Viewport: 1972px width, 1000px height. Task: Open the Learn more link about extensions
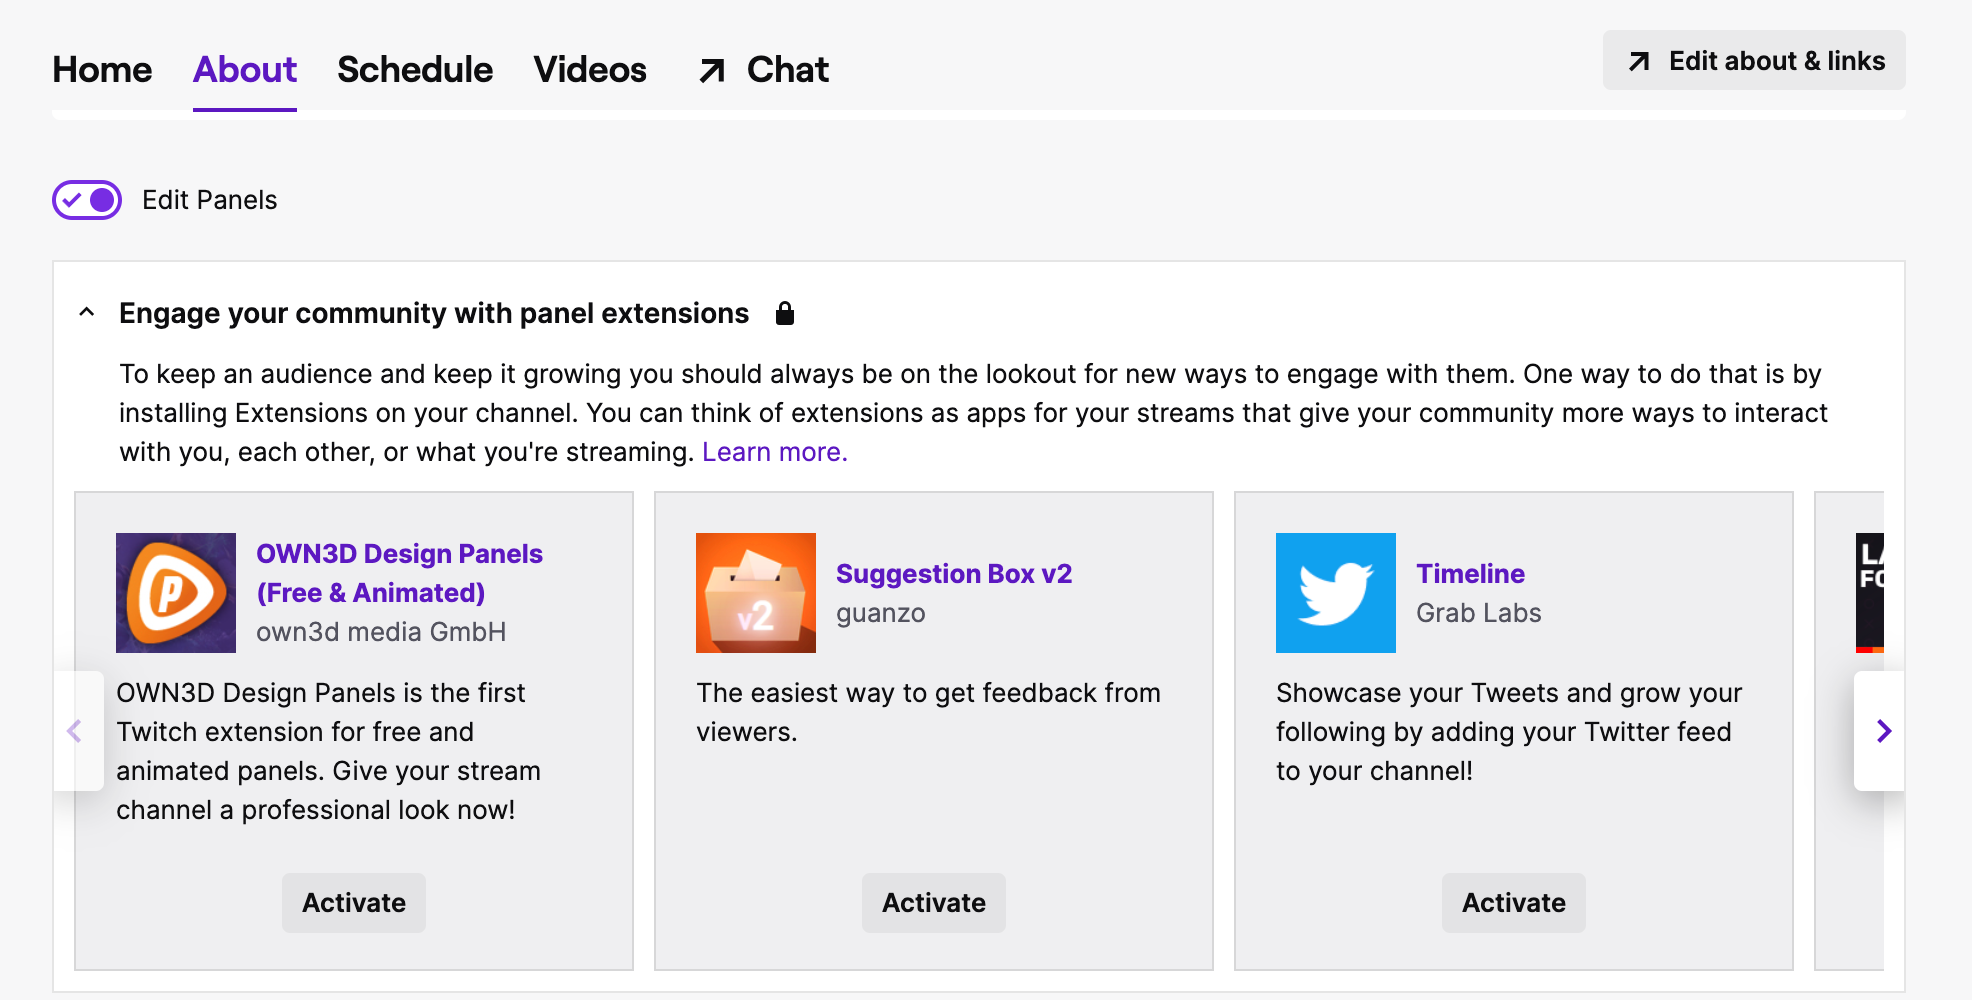click(774, 452)
